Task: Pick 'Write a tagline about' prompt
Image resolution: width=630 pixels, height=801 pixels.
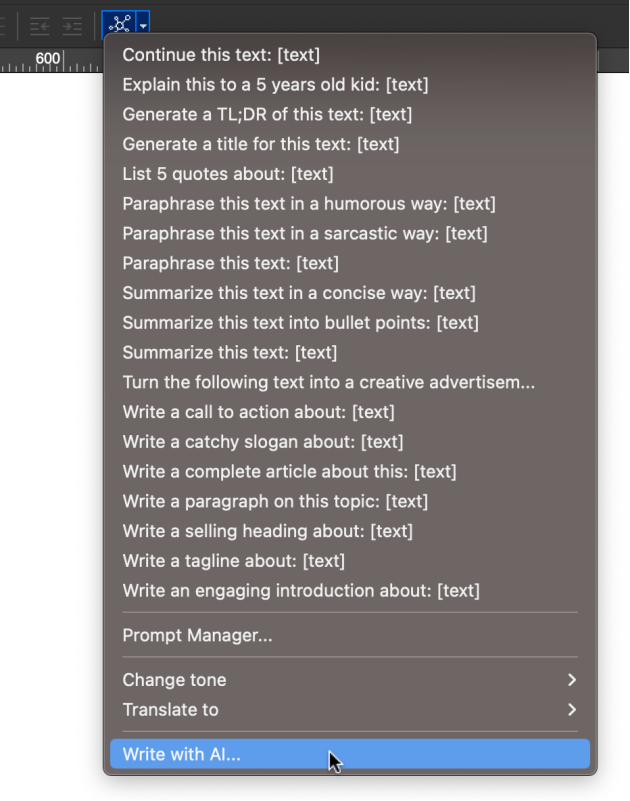Action: pyautogui.click(x=234, y=561)
